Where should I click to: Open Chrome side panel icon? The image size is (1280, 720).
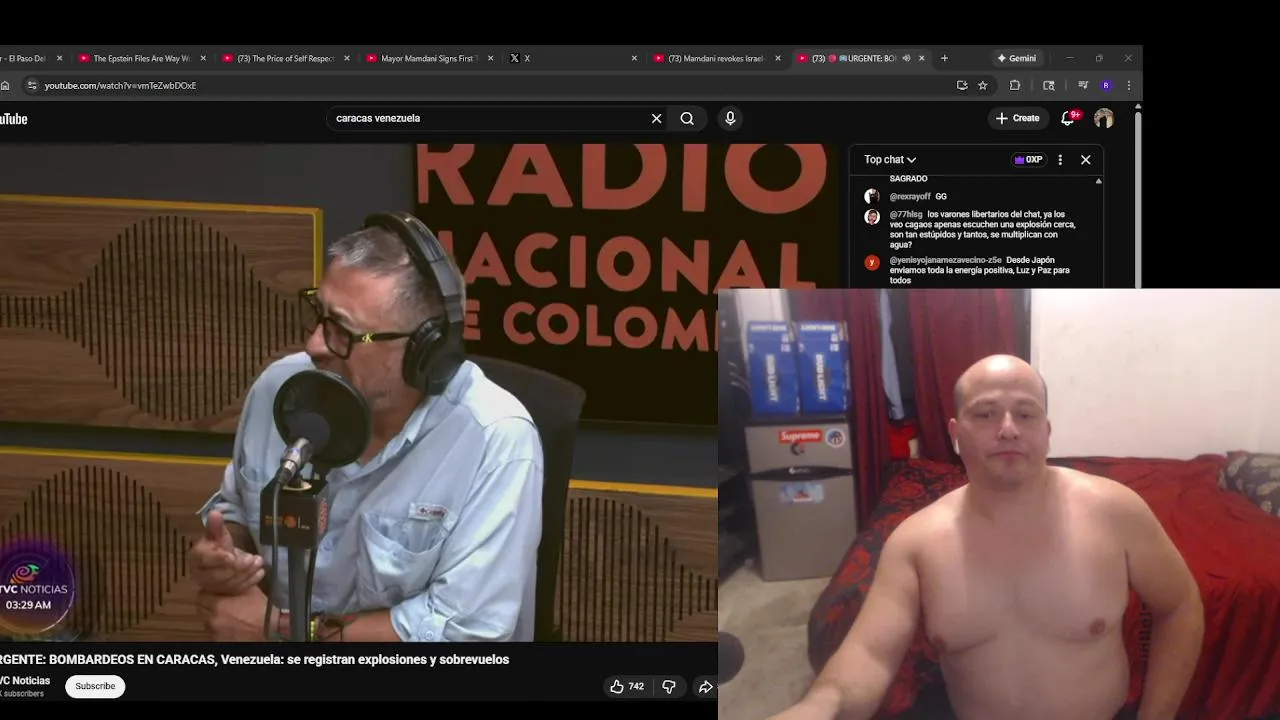point(1049,85)
